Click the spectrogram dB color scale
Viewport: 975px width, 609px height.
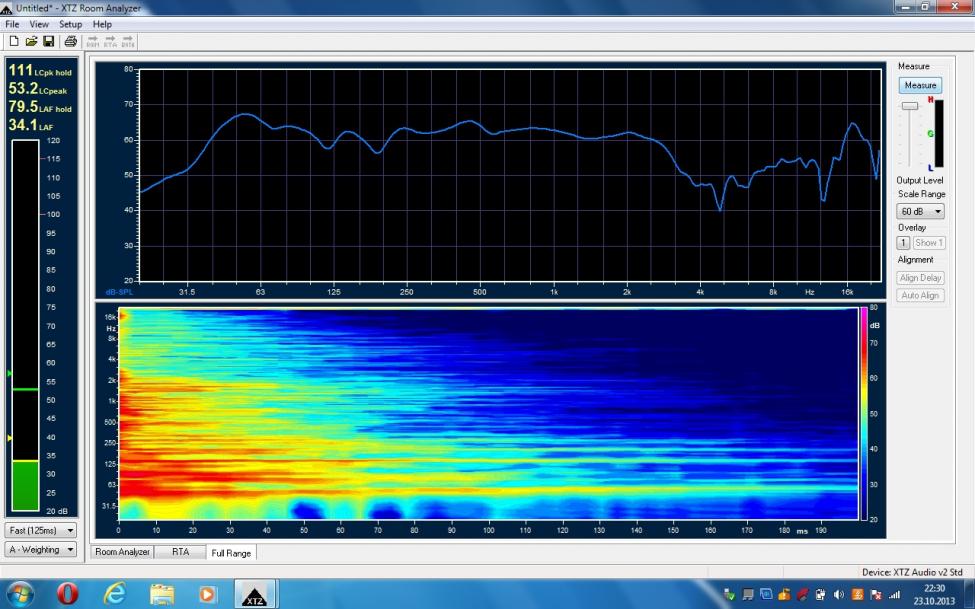coord(864,414)
